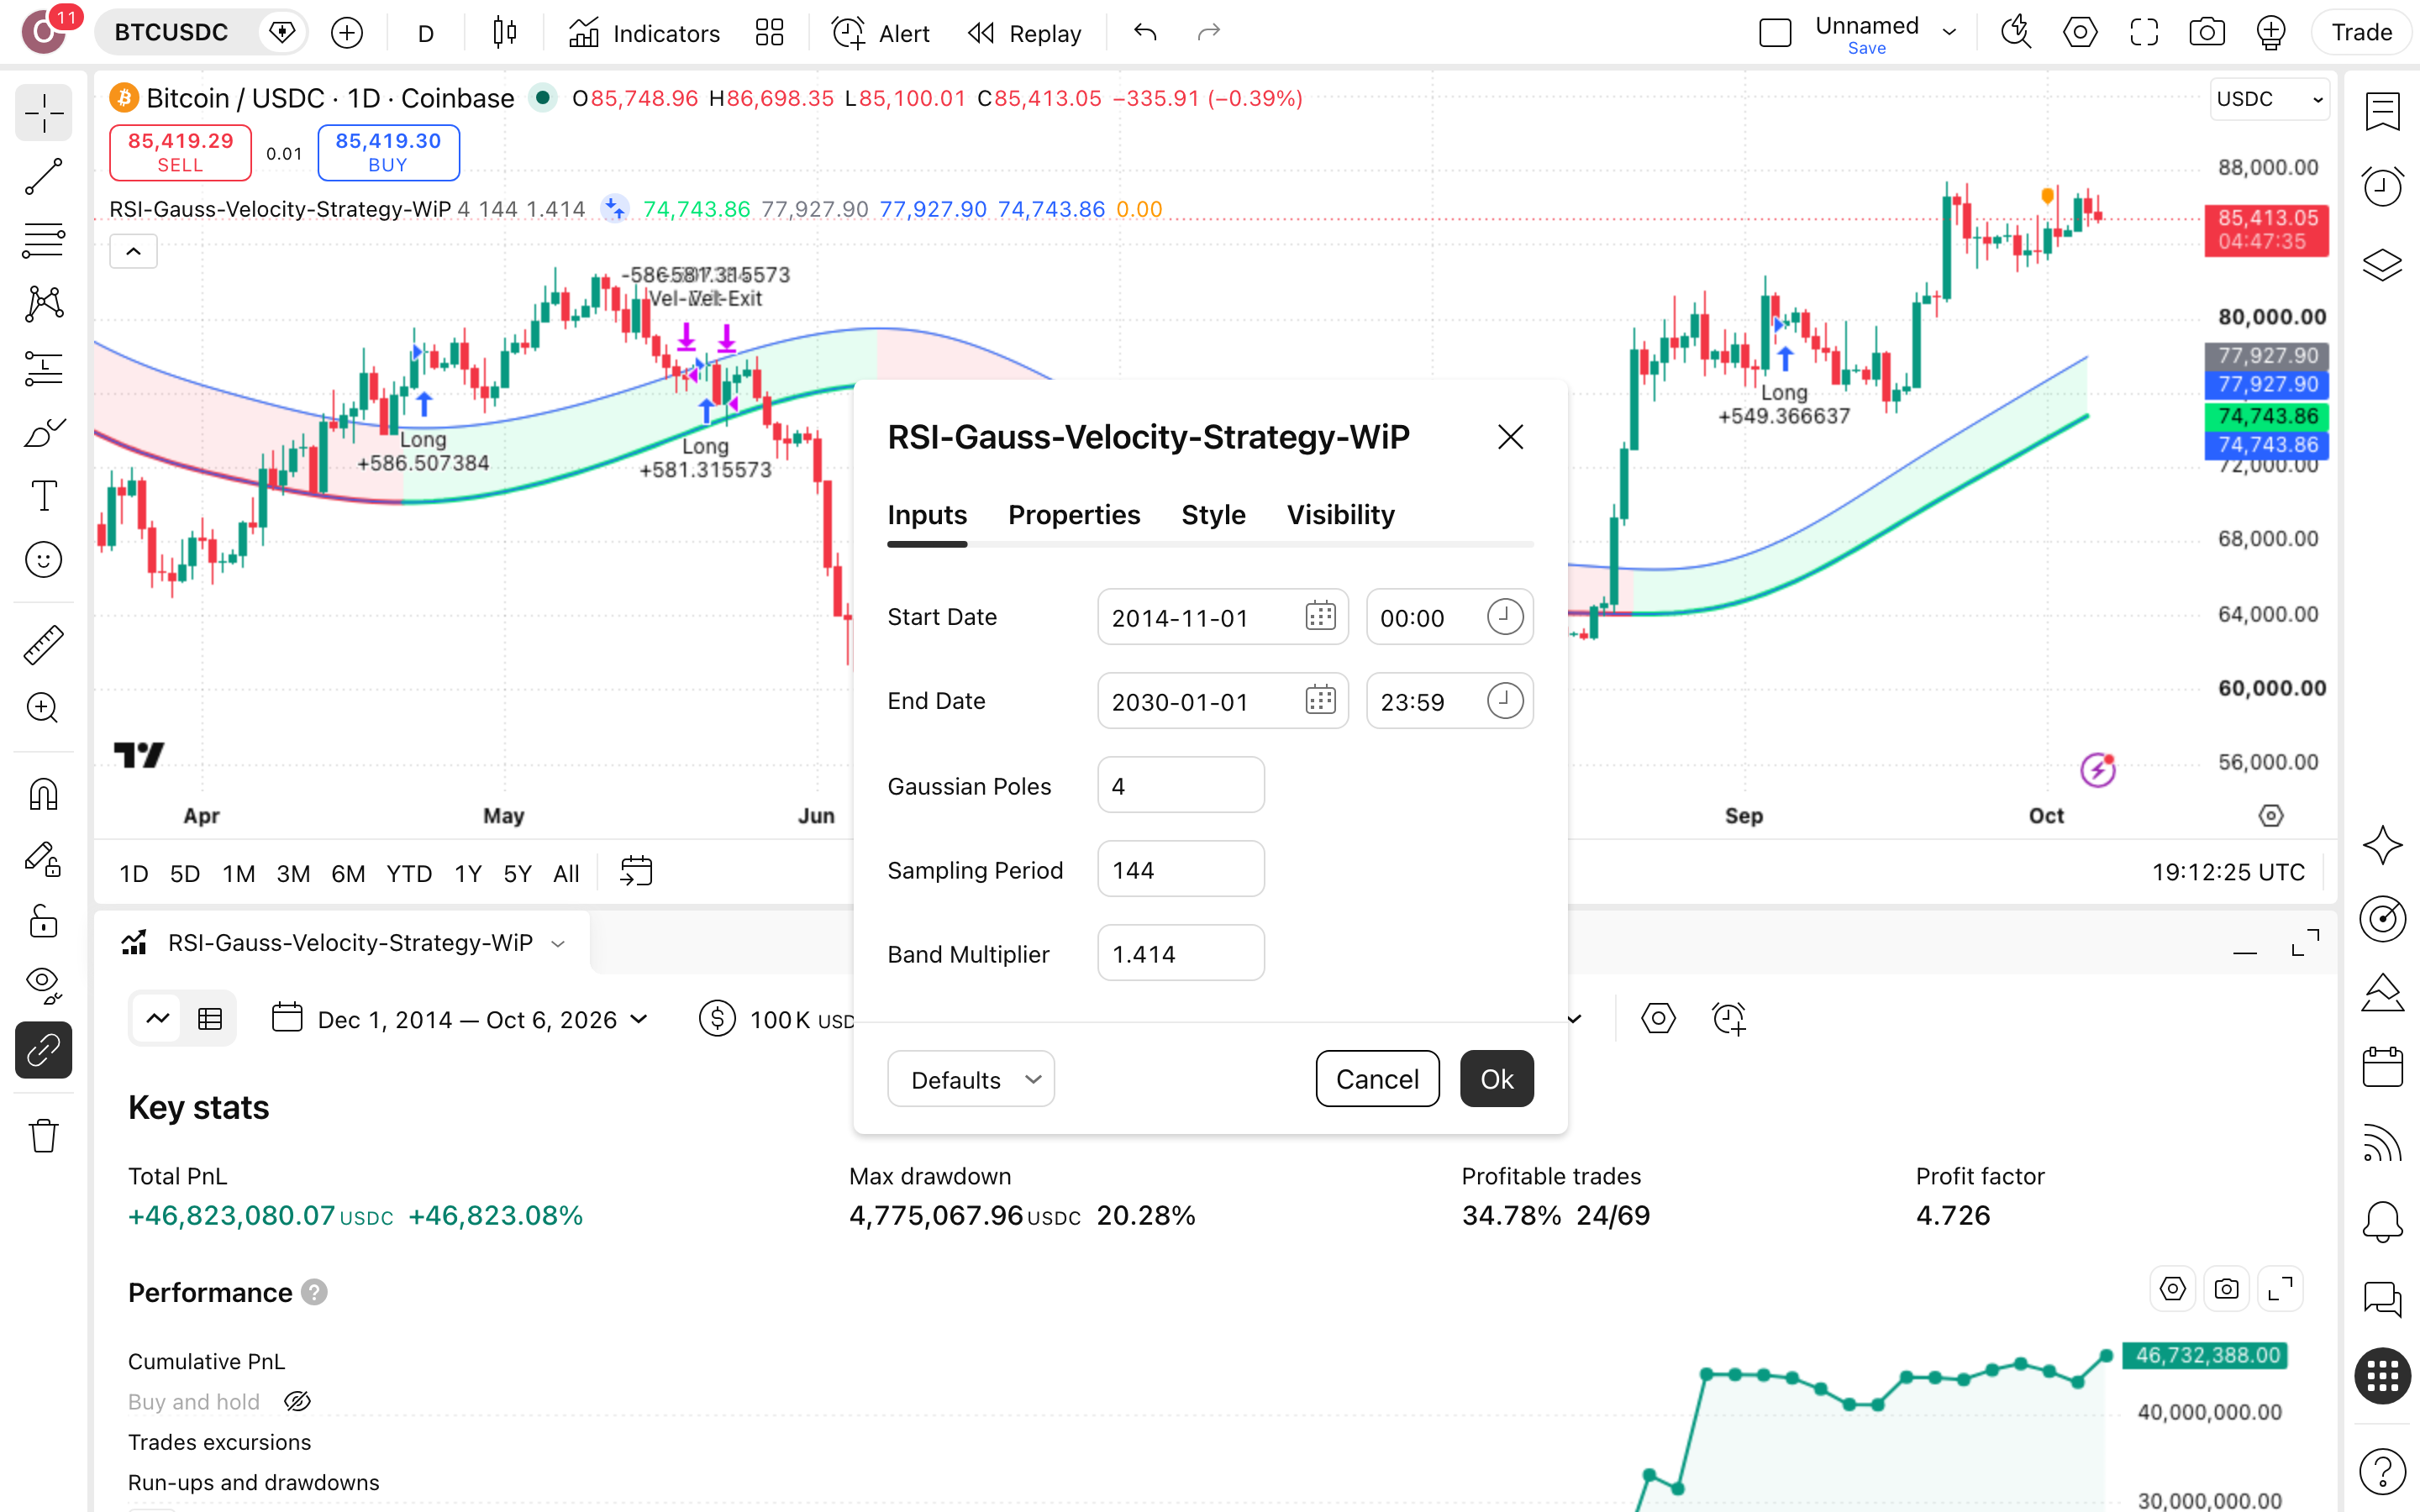This screenshot has height=1512, width=2420.
Task: Open indicator templates grid icon
Action: [x=769, y=33]
